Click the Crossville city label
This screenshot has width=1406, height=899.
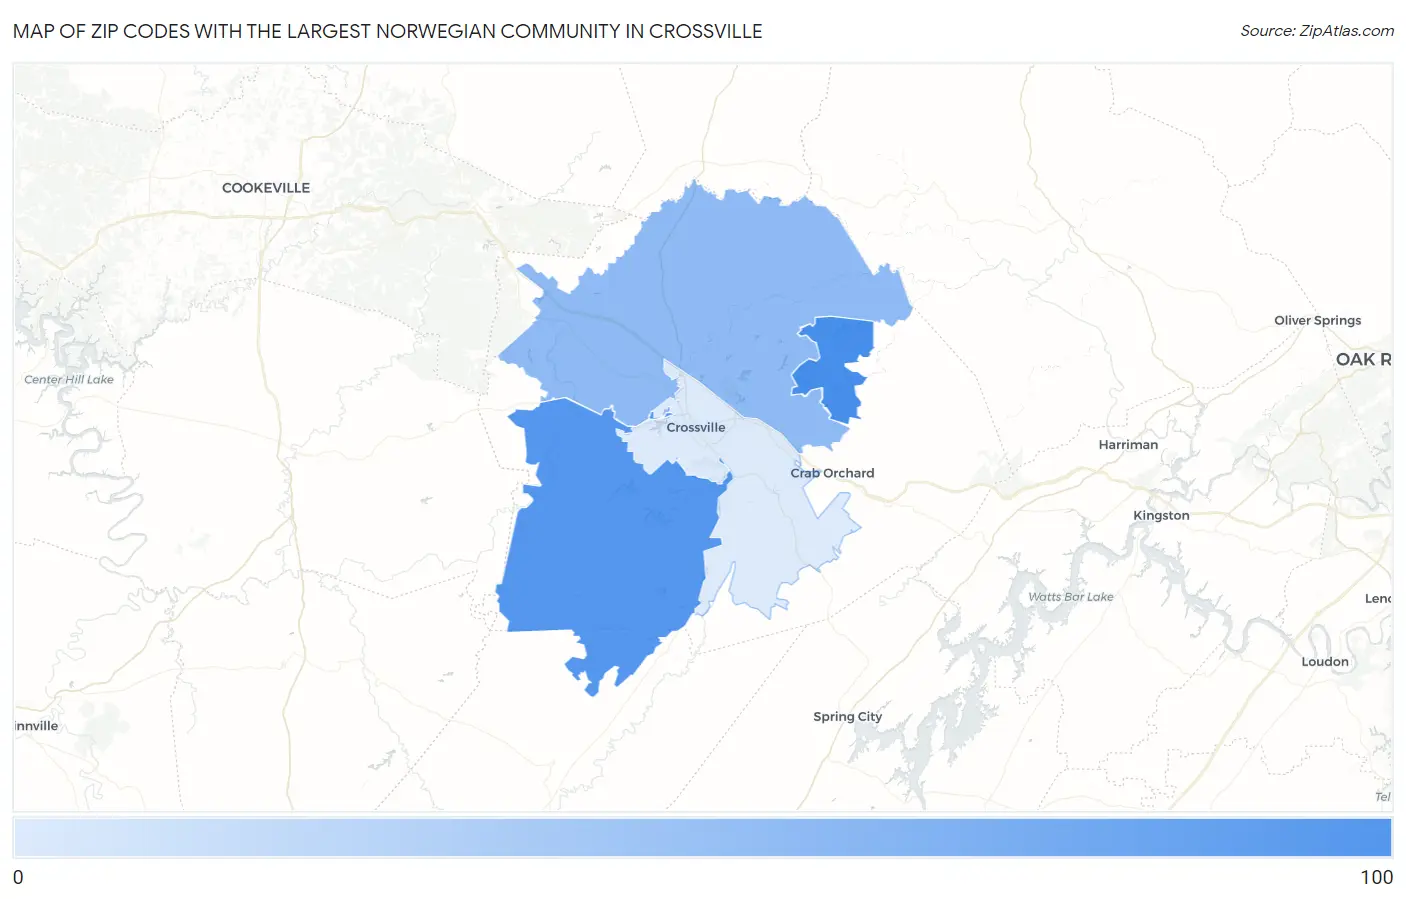pos(695,427)
